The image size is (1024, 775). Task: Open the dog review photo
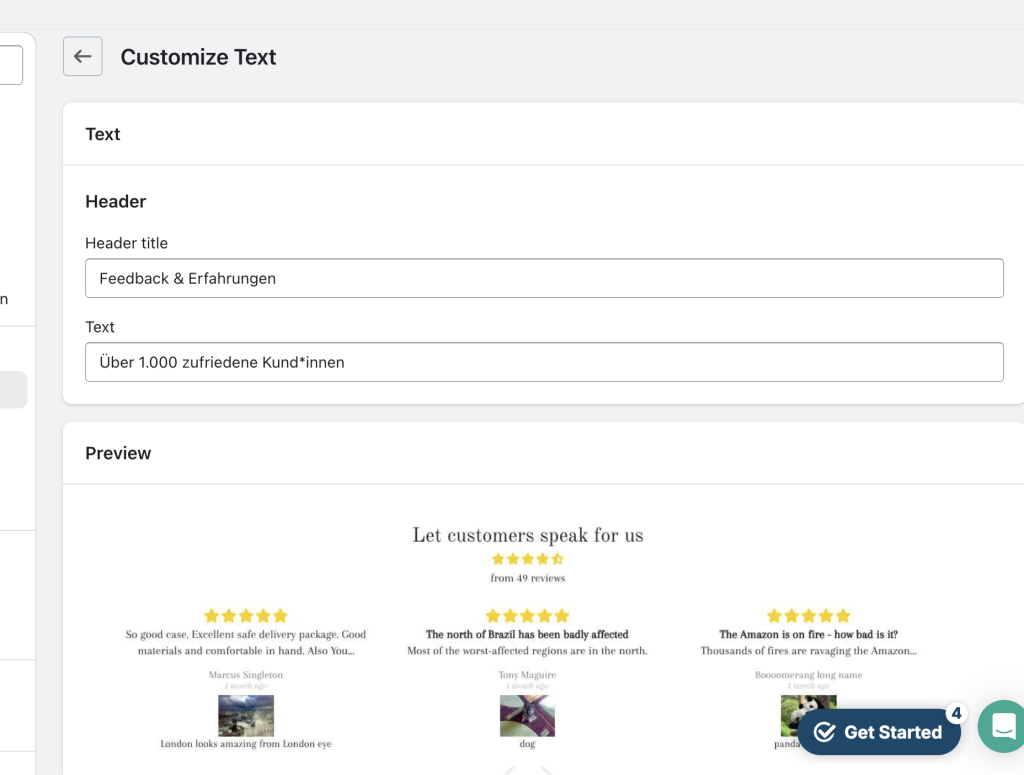527,715
